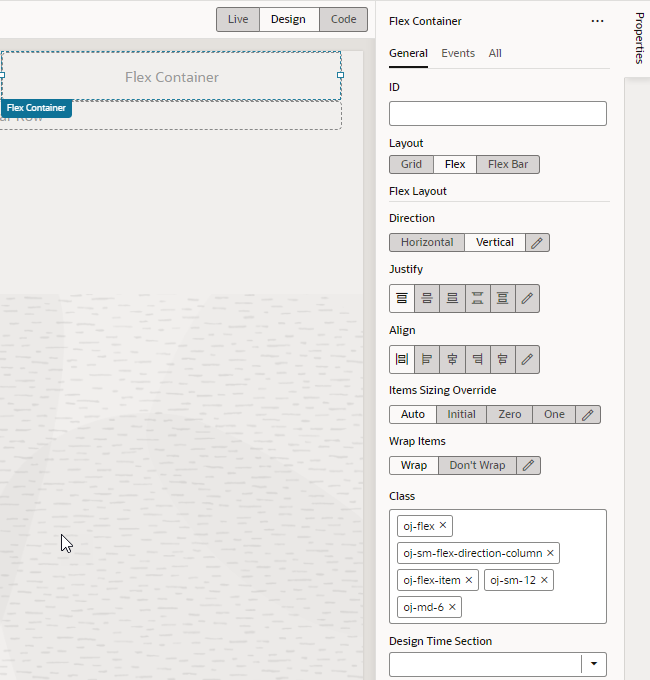Switch to All properties tab
This screenshot has width=650, height=680.
tap(495, 53)
